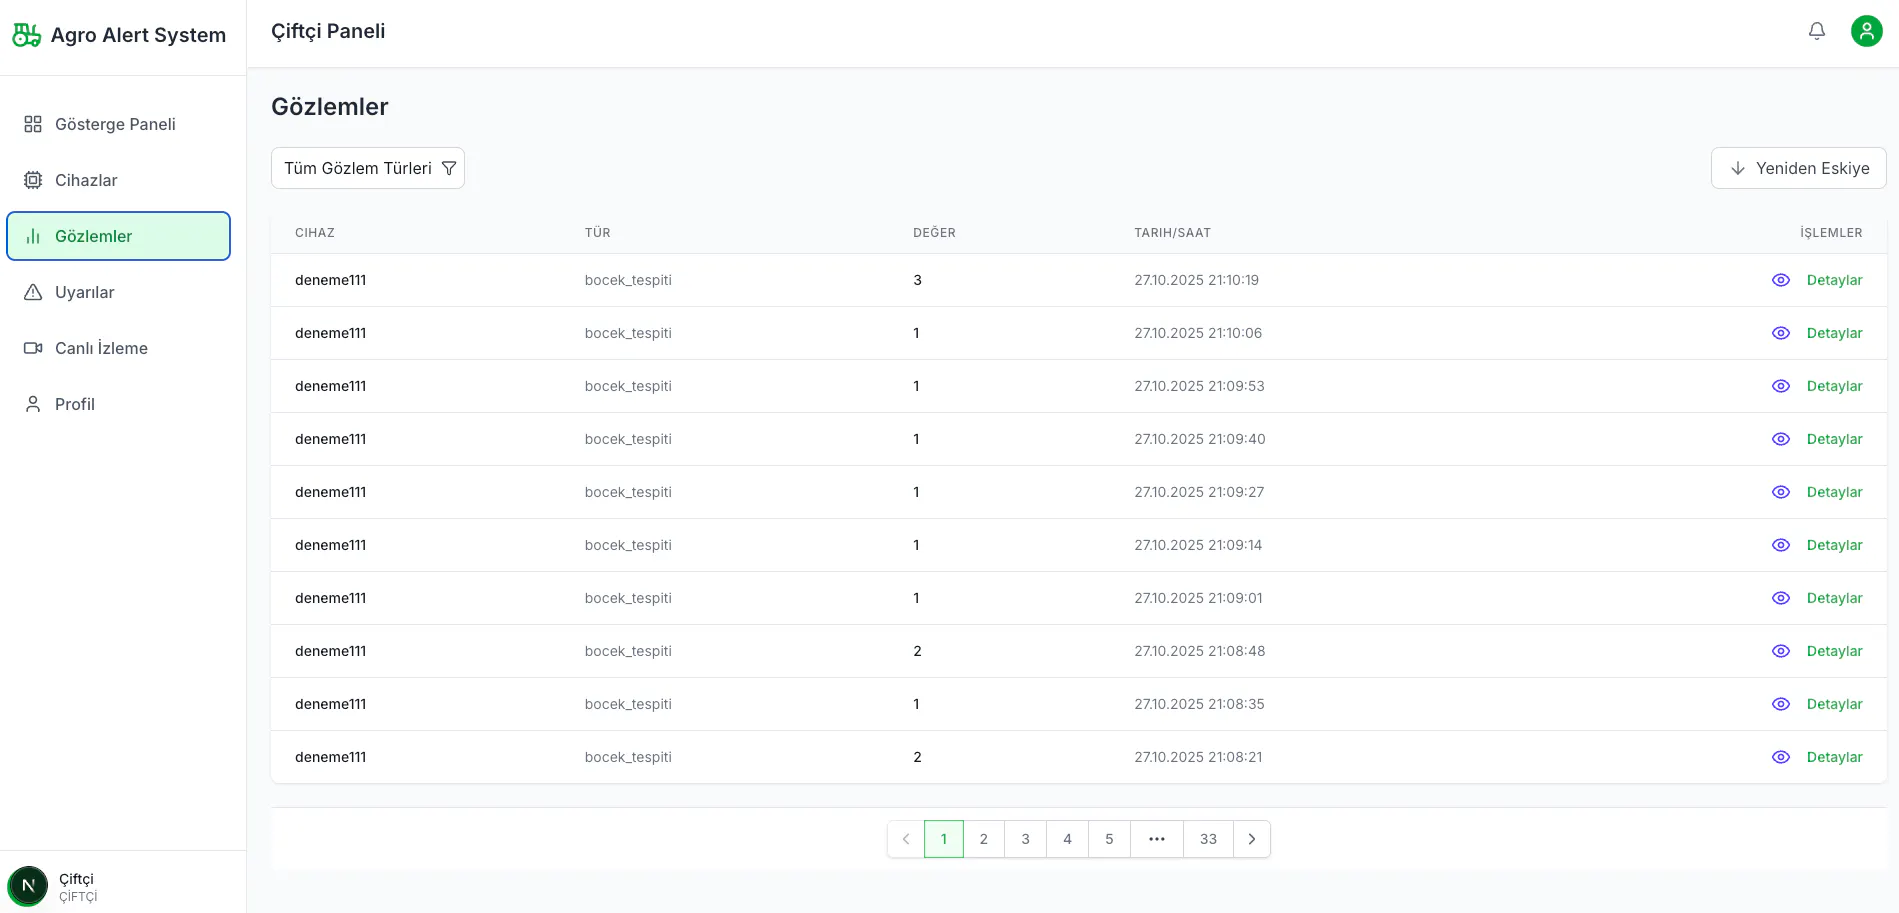Click the N avatar beside Çiftçi
This screenshot has width=1899, height=913.
tap(28, 886)
